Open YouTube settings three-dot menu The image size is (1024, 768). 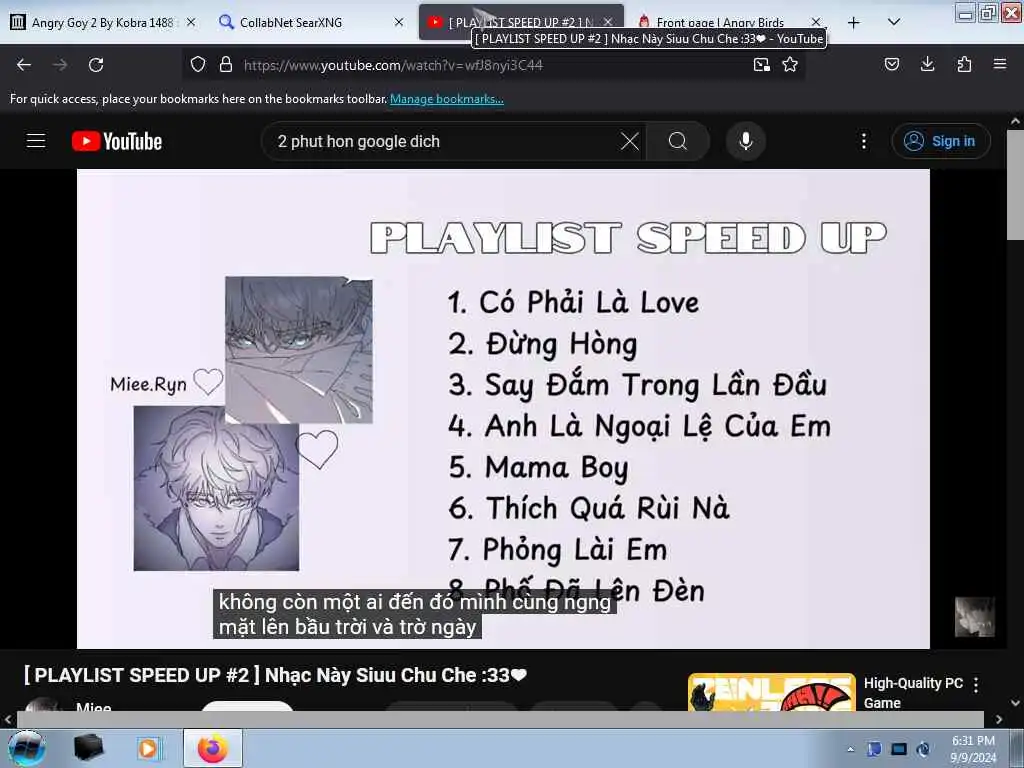[x=863, y=141]
